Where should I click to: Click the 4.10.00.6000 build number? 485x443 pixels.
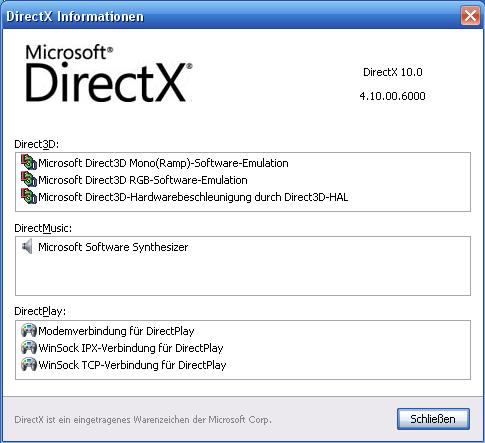click(x=393, y=96)
